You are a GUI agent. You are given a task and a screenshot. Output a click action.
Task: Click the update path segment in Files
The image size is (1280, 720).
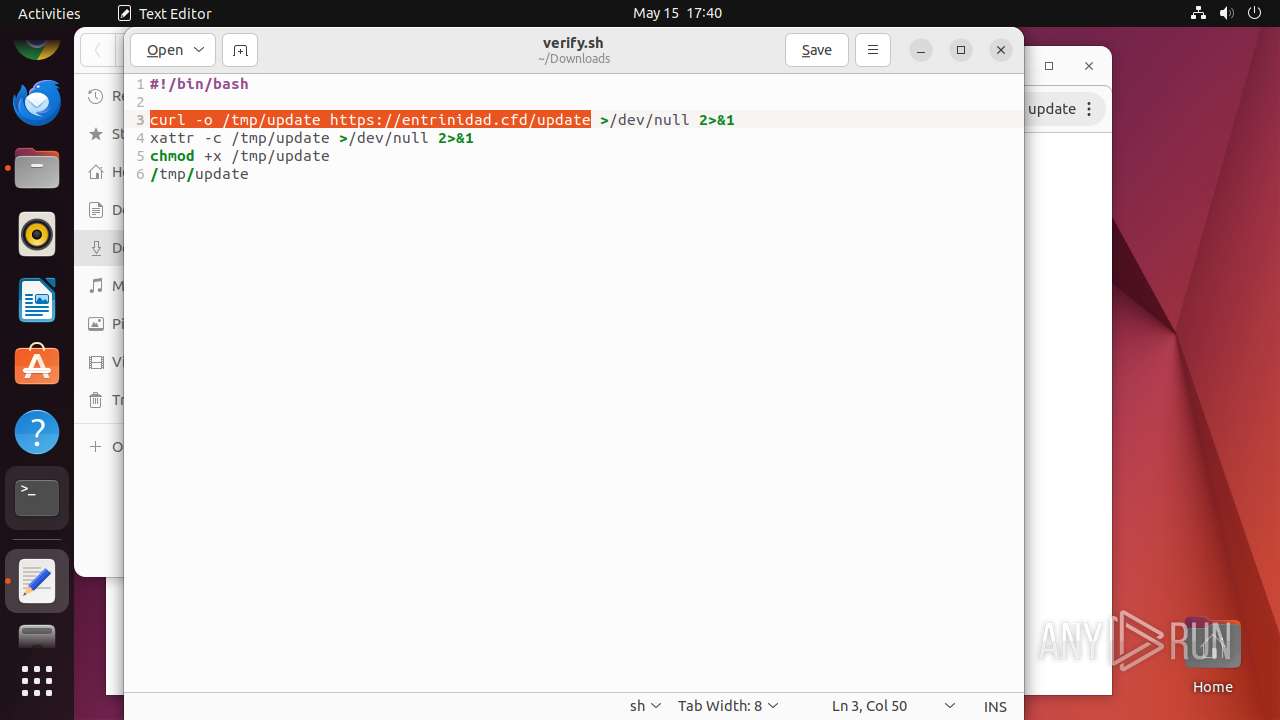[x=1051, y=109]
